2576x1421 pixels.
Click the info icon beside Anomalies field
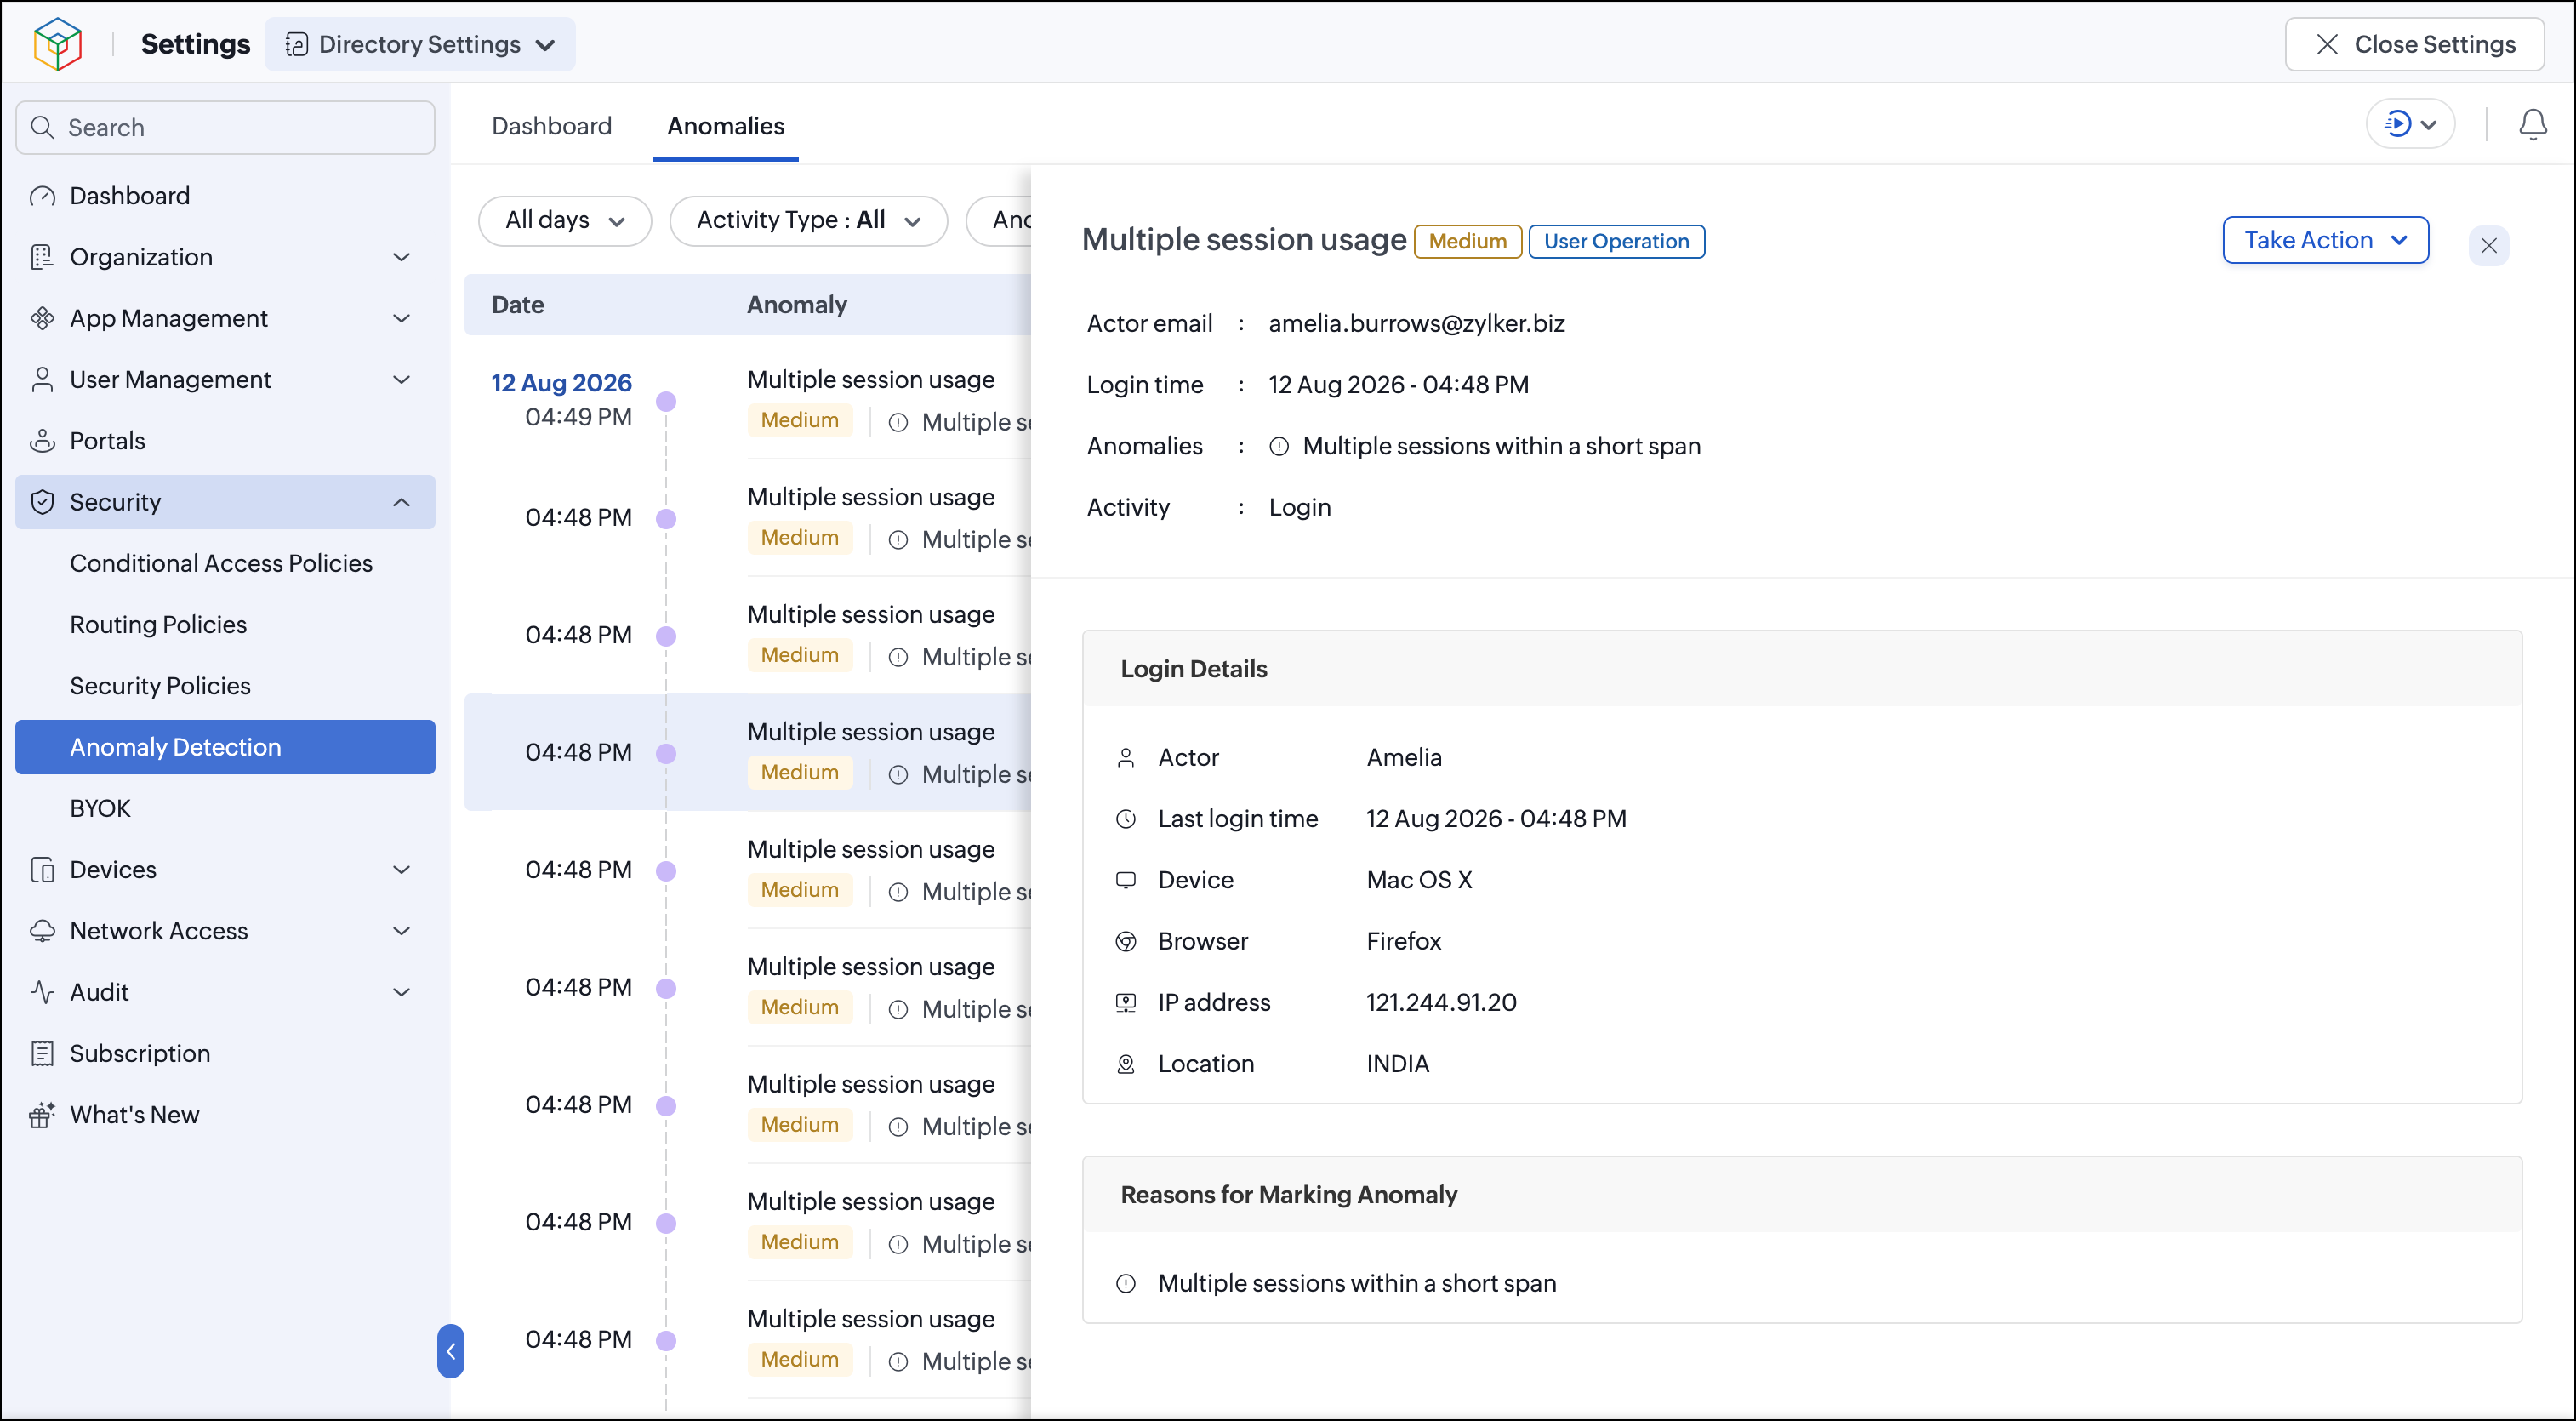pos(1279,447)
